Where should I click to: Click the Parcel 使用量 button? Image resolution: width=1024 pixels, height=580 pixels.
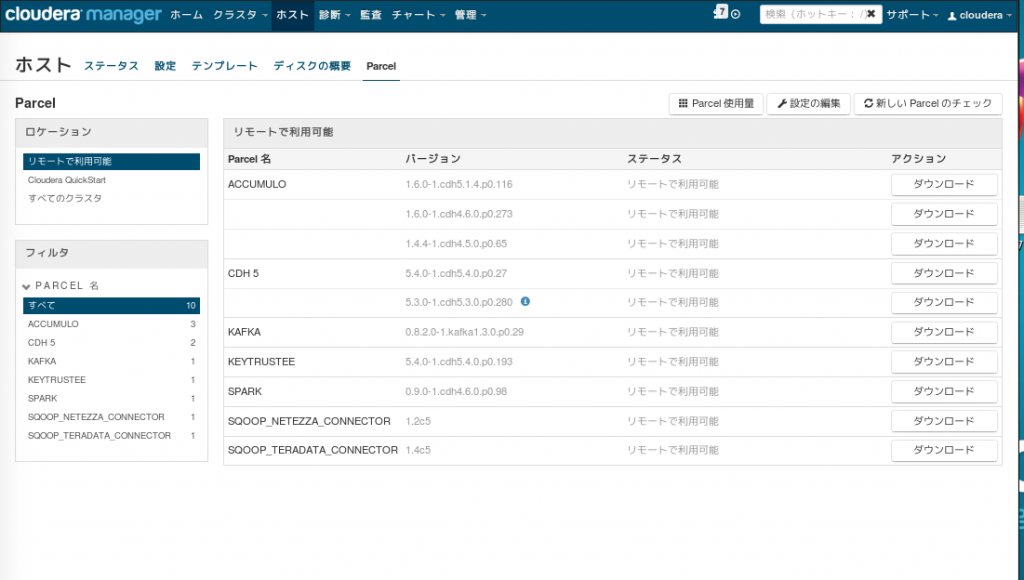(716, 103)
